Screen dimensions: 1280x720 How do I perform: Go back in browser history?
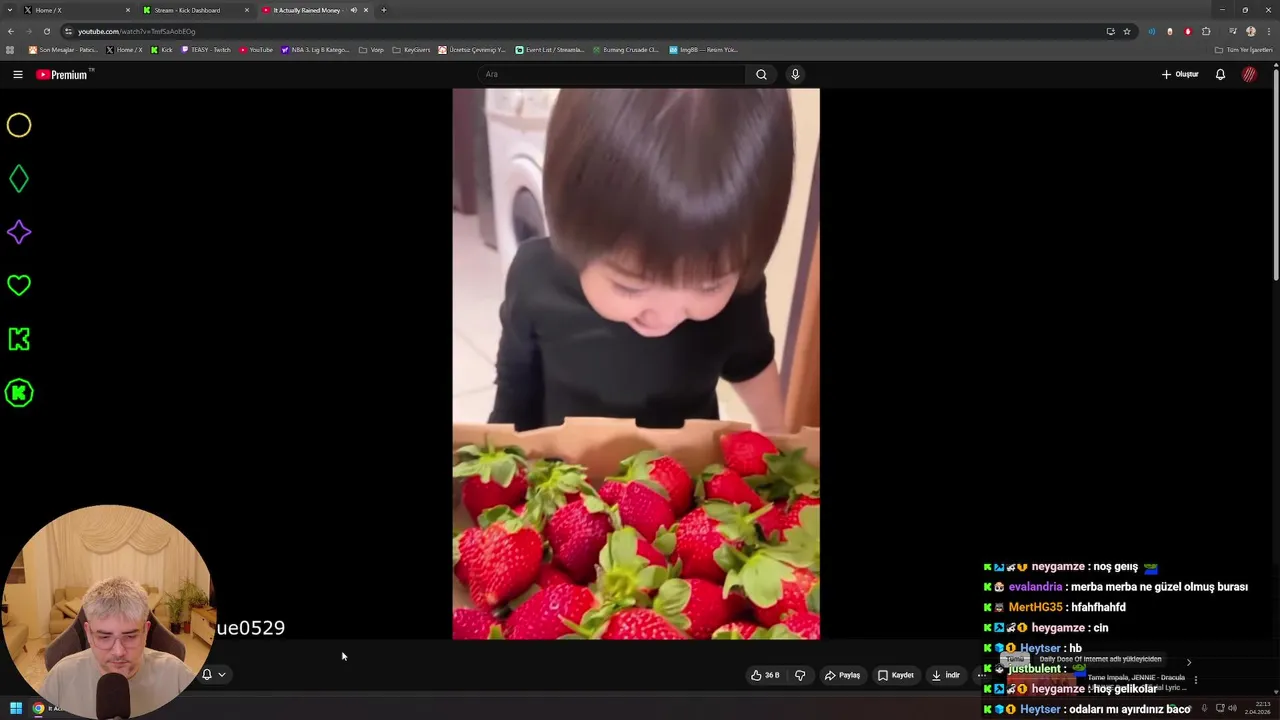(x=10, y=31)
